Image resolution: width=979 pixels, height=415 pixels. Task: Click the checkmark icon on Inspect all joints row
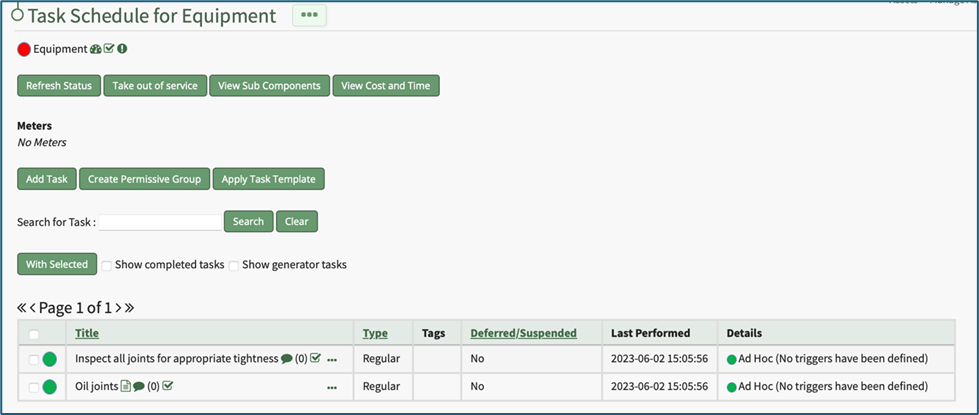(x=315, y=359)
